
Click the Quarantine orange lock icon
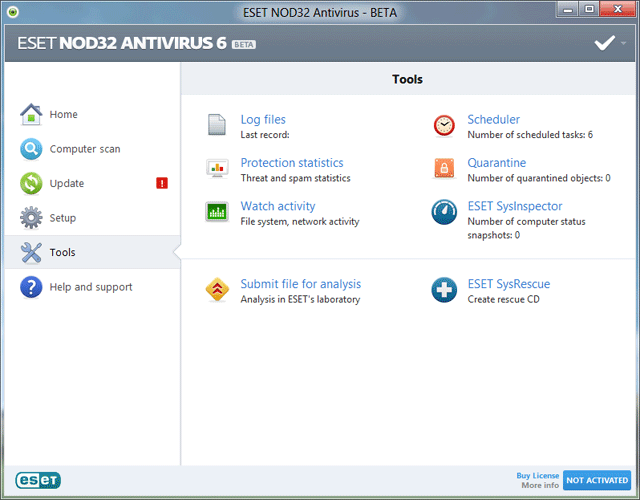tap(444, 168)
